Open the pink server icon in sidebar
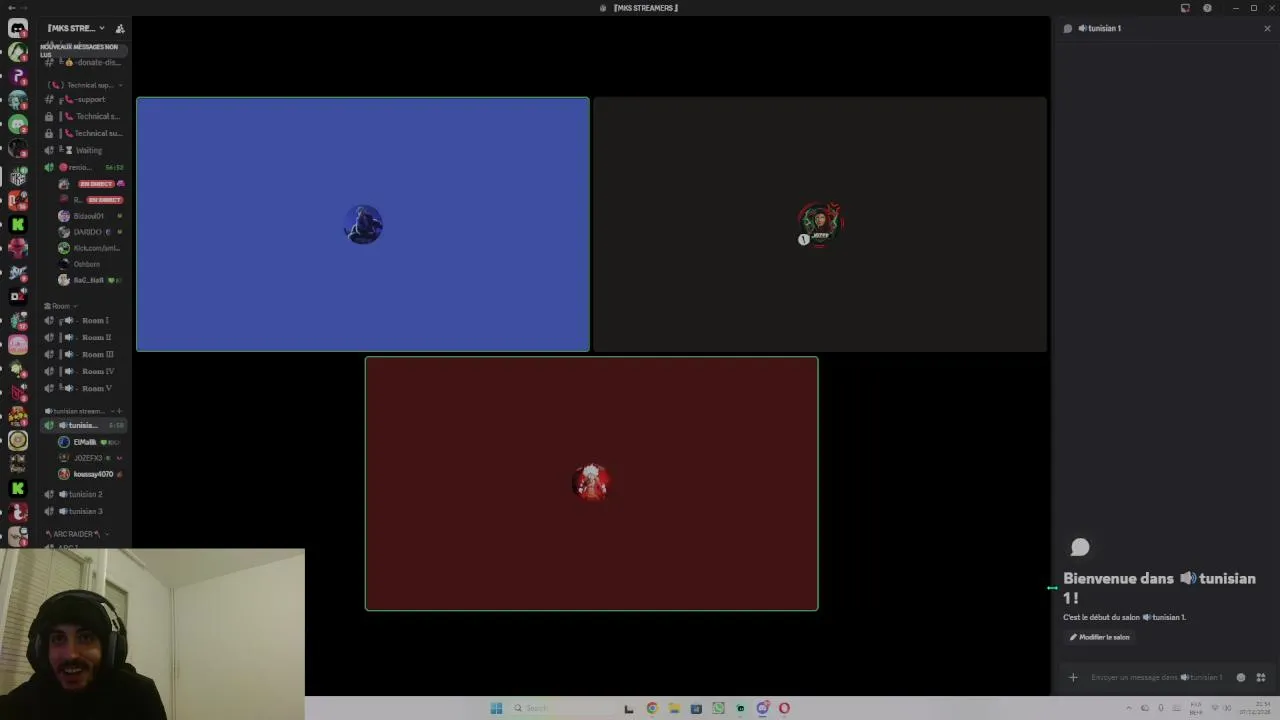Viewport: 1280px width, 720px height. [18, 345]
